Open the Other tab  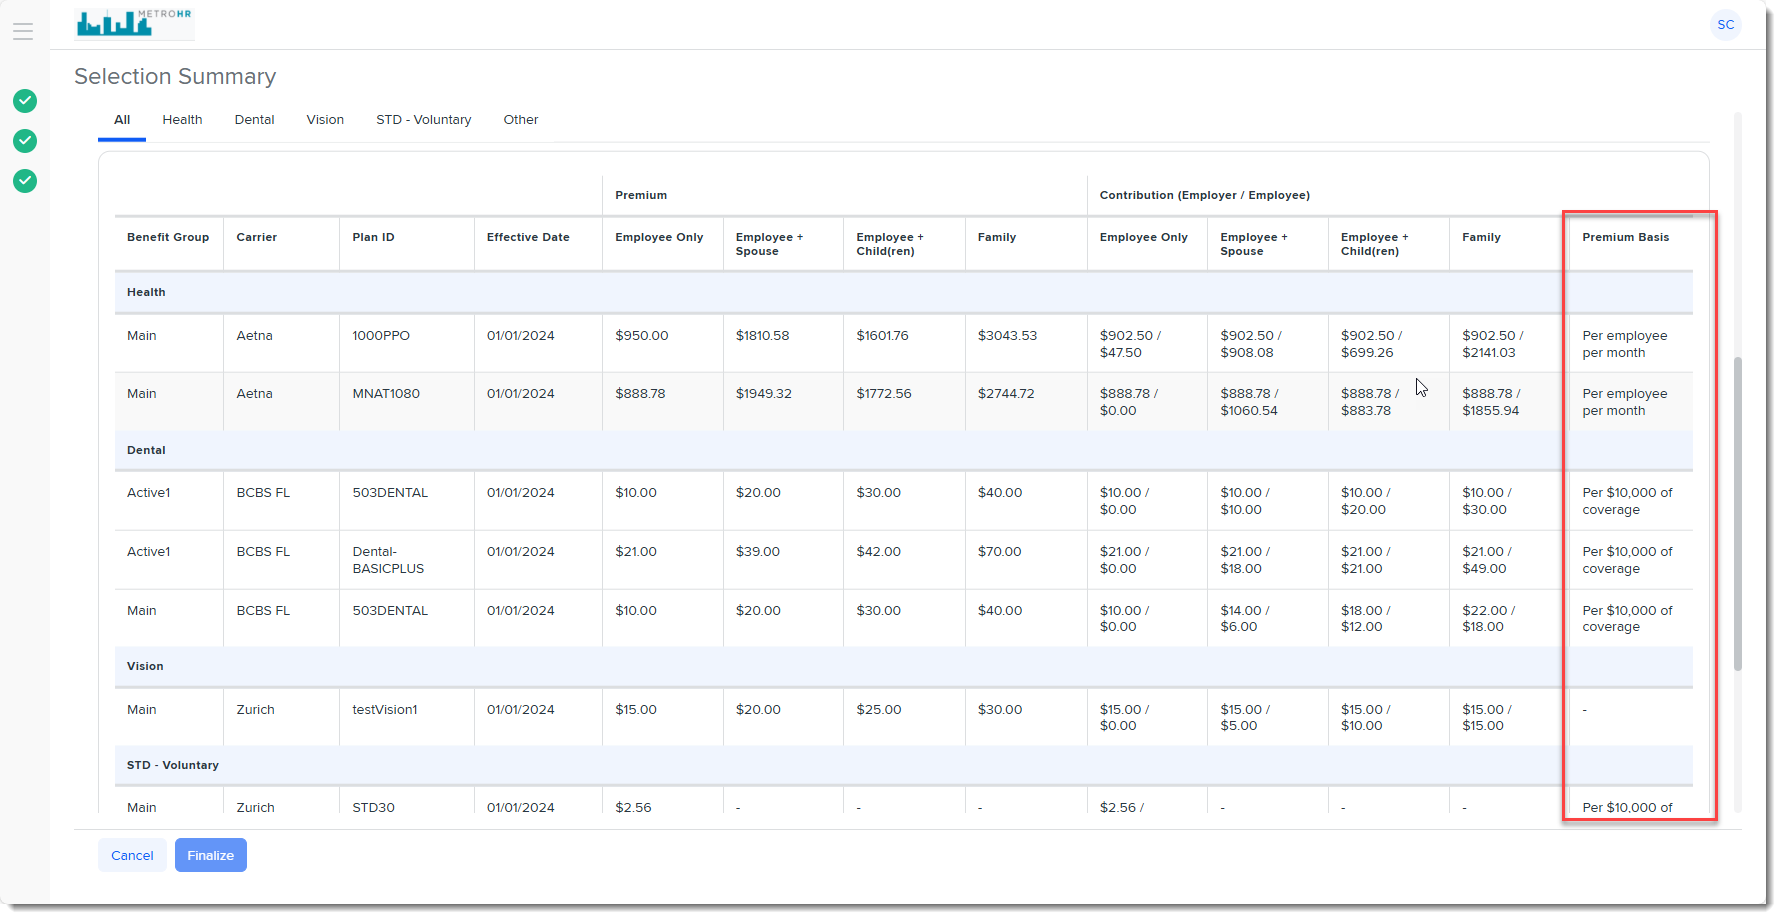(520, 120)
